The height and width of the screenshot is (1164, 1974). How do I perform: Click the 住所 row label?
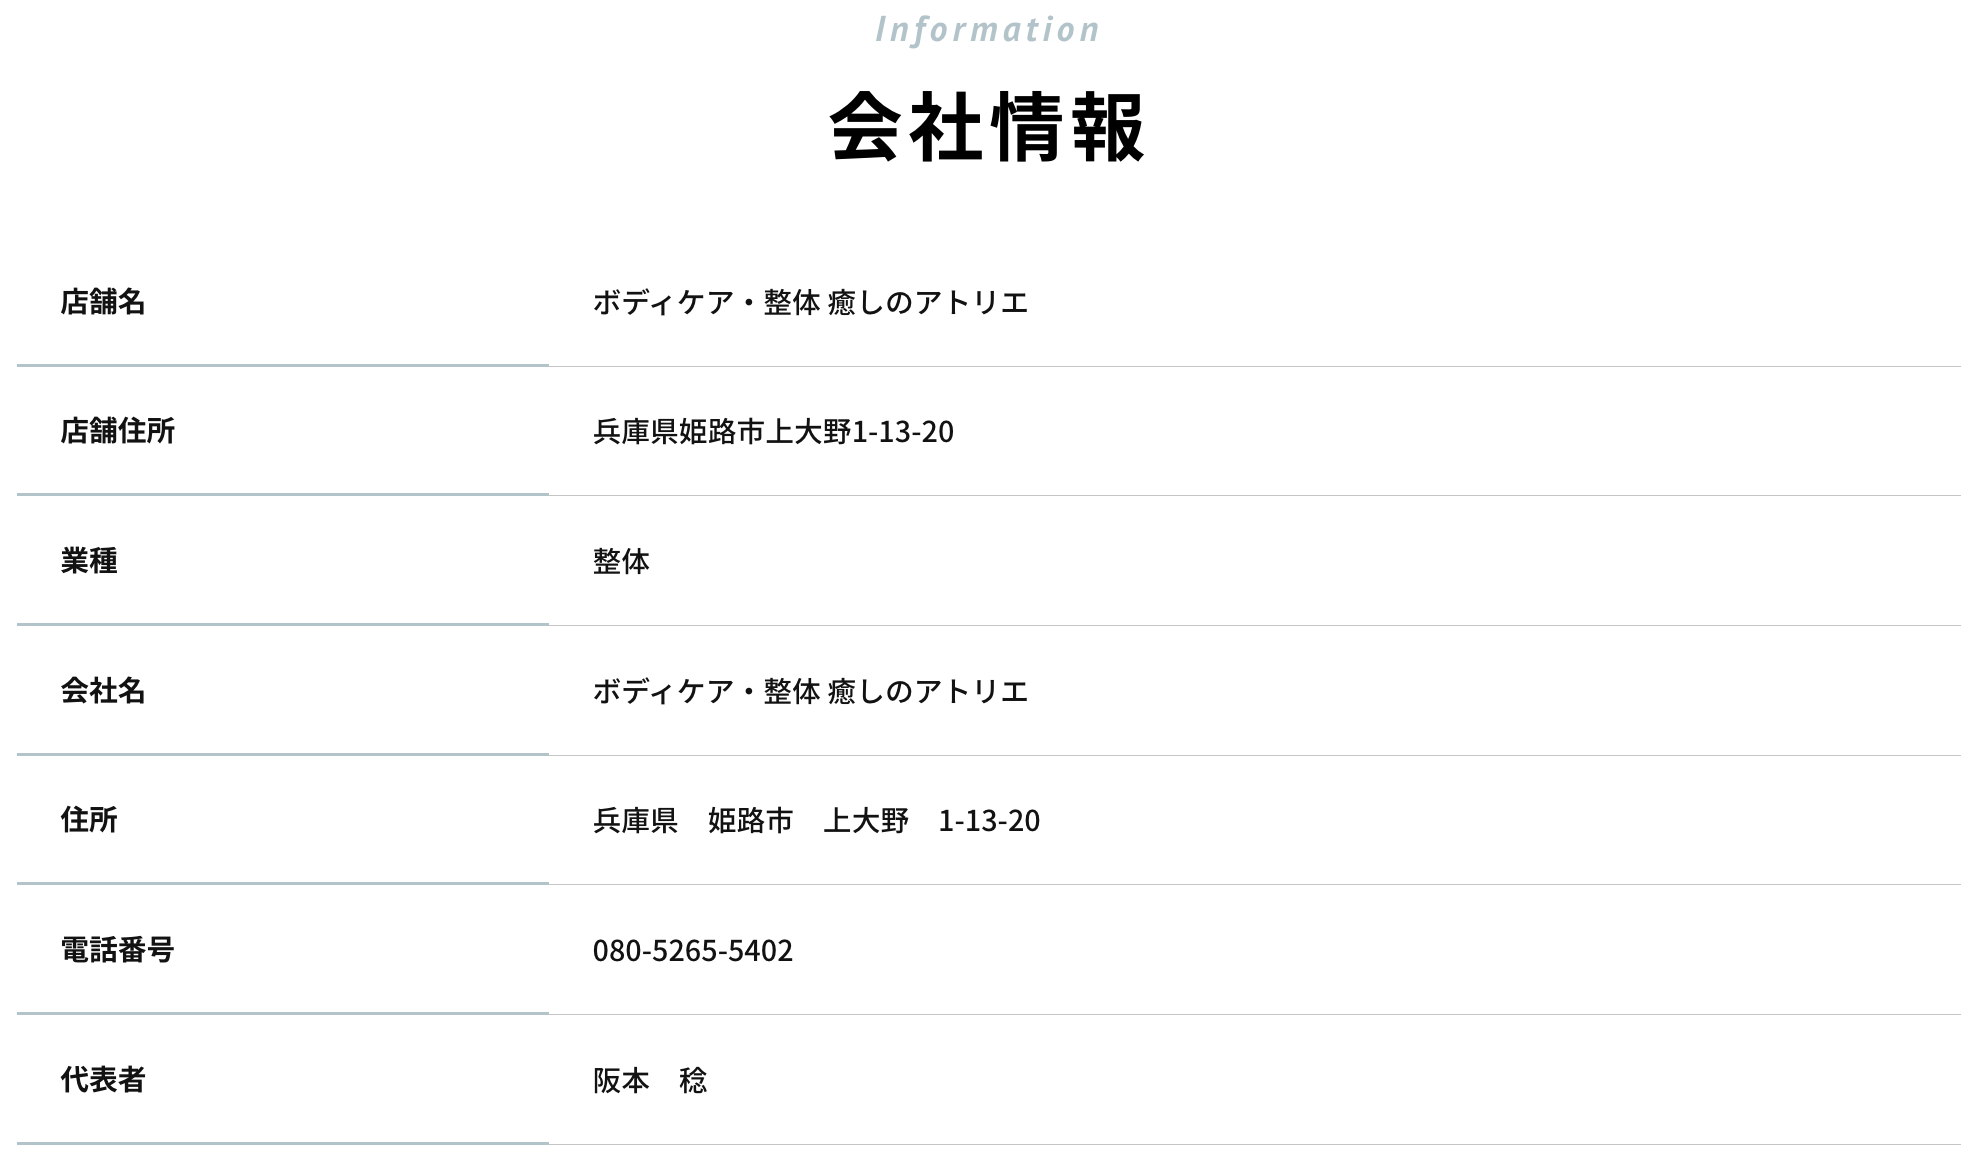pyautogui.click(x=89, y=820)
